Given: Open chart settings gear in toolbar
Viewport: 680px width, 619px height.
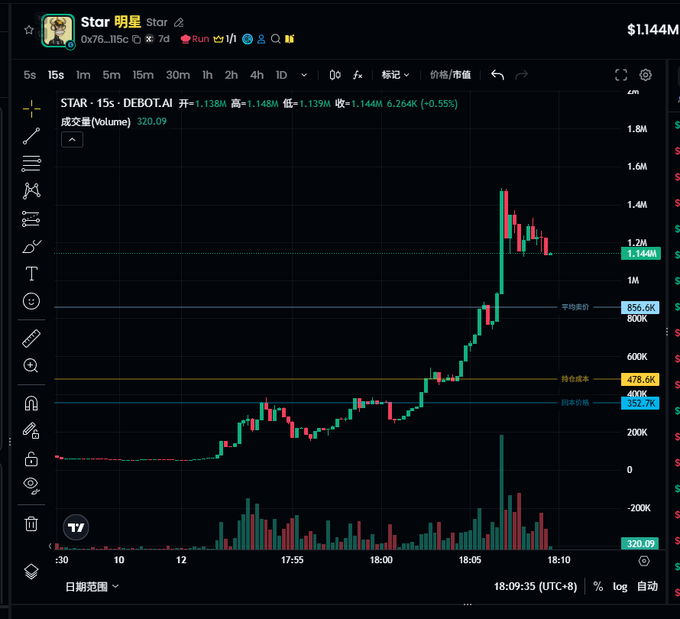Looking at the screenshot, I should (645, 75).
